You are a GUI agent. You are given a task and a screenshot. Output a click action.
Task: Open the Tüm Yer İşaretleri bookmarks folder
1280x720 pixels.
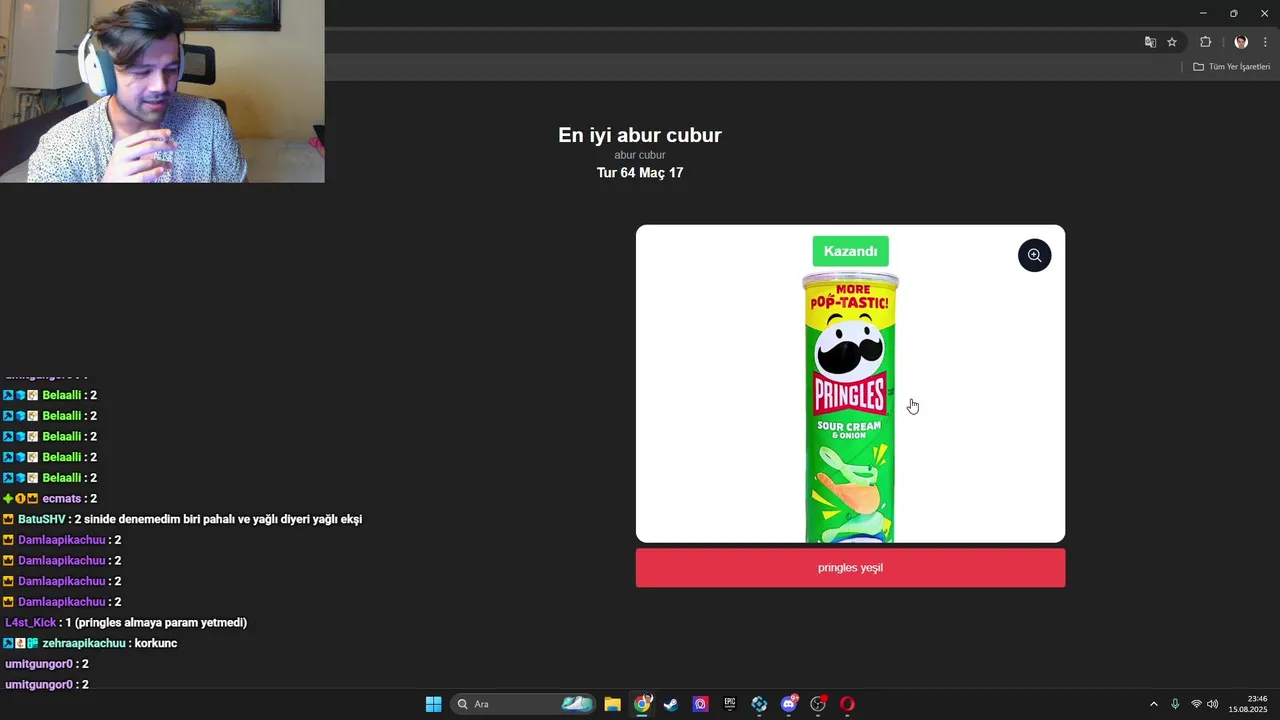point(1231,67)
